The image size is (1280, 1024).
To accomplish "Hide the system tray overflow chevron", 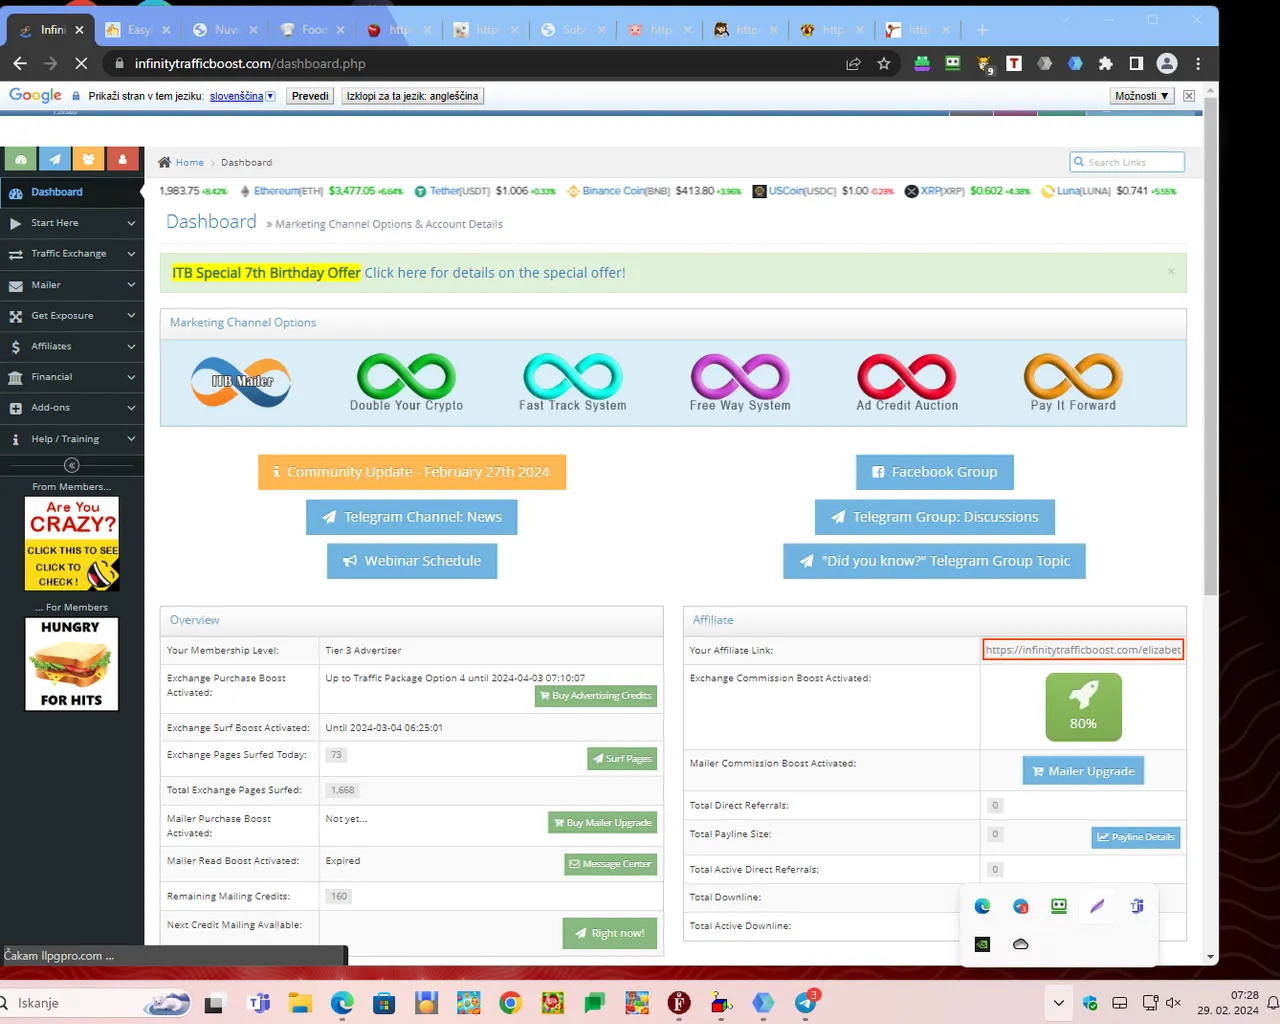I will pyautogui.click(x=1058, y=1002).
